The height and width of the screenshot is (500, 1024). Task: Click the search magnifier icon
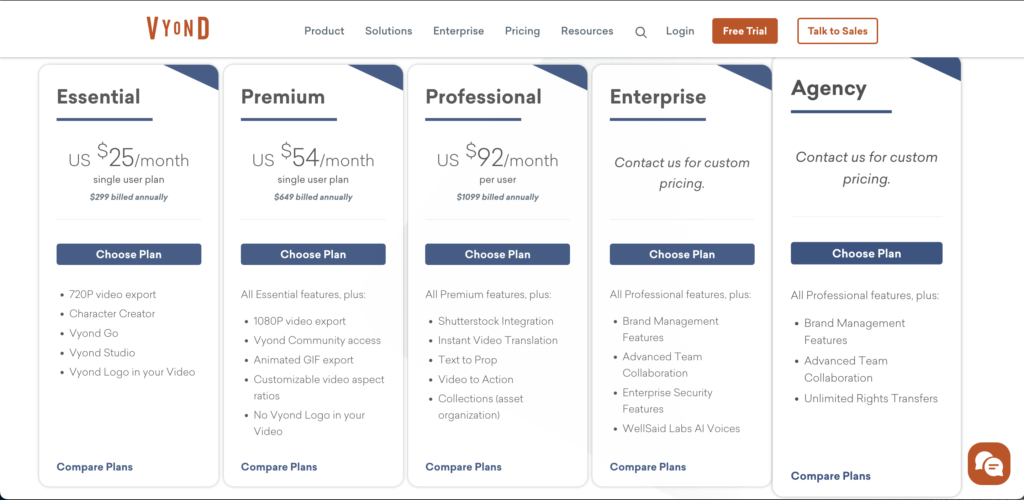point(641,32)
